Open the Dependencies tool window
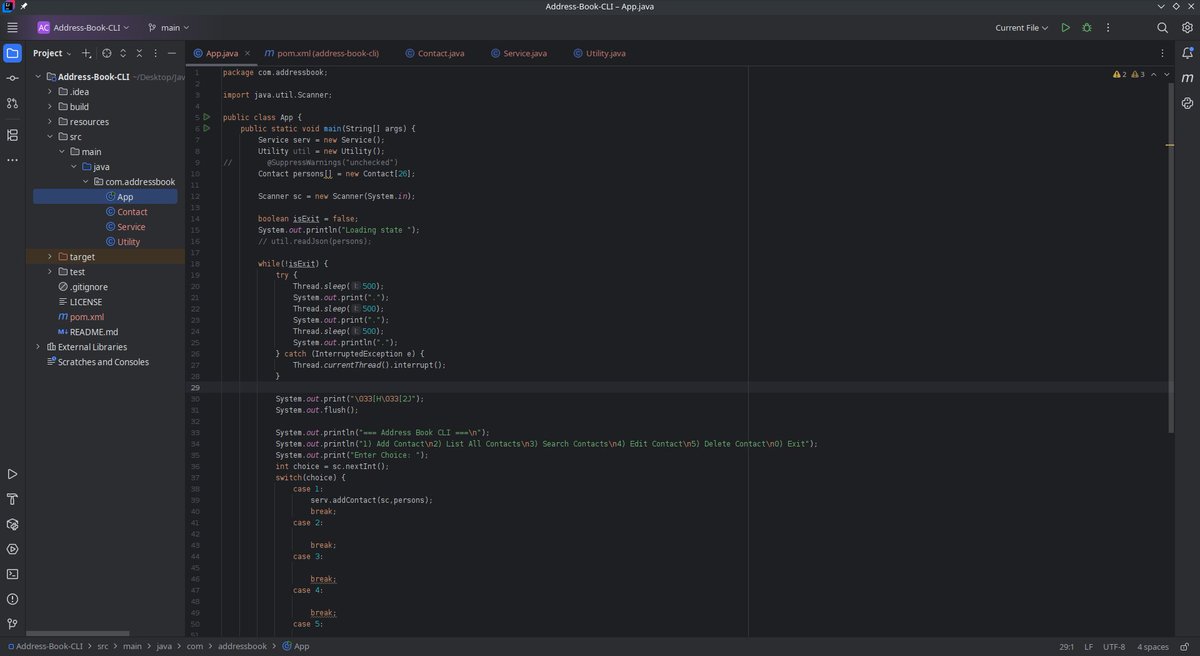 coord(12,524)
